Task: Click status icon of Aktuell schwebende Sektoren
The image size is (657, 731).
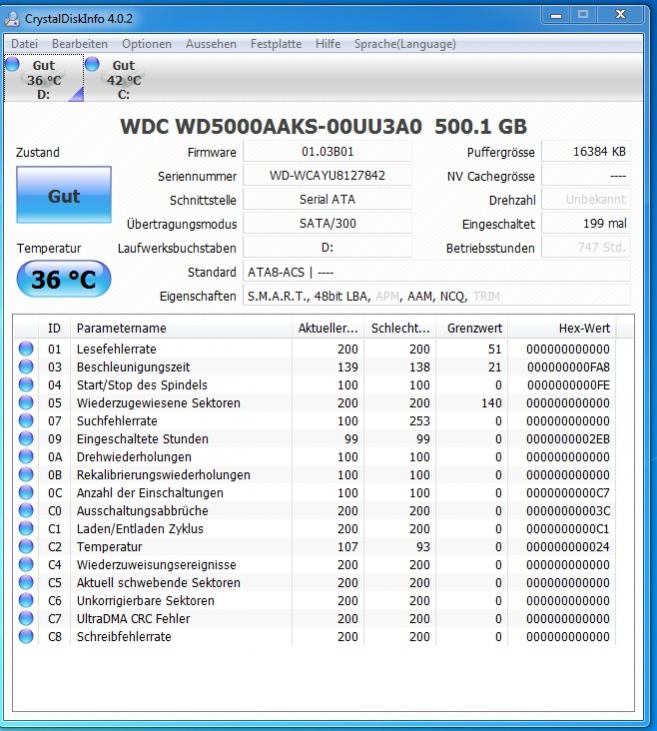Action: point(26,582)
